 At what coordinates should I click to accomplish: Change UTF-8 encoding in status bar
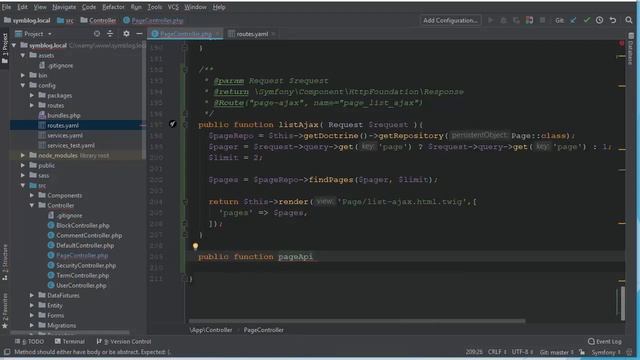[x=522, y=352]
